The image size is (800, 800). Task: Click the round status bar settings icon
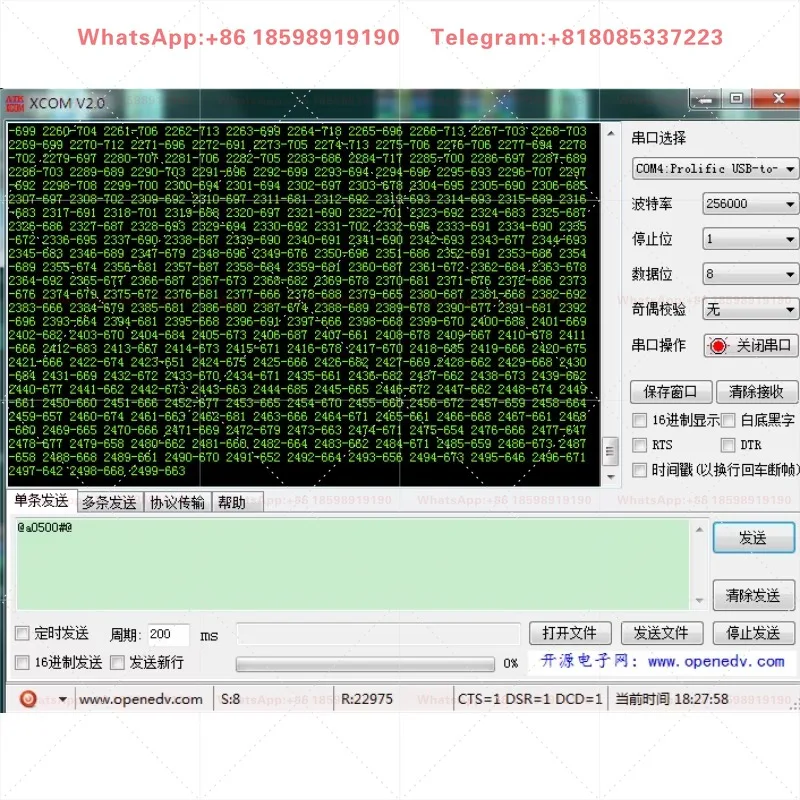(28, 698)
